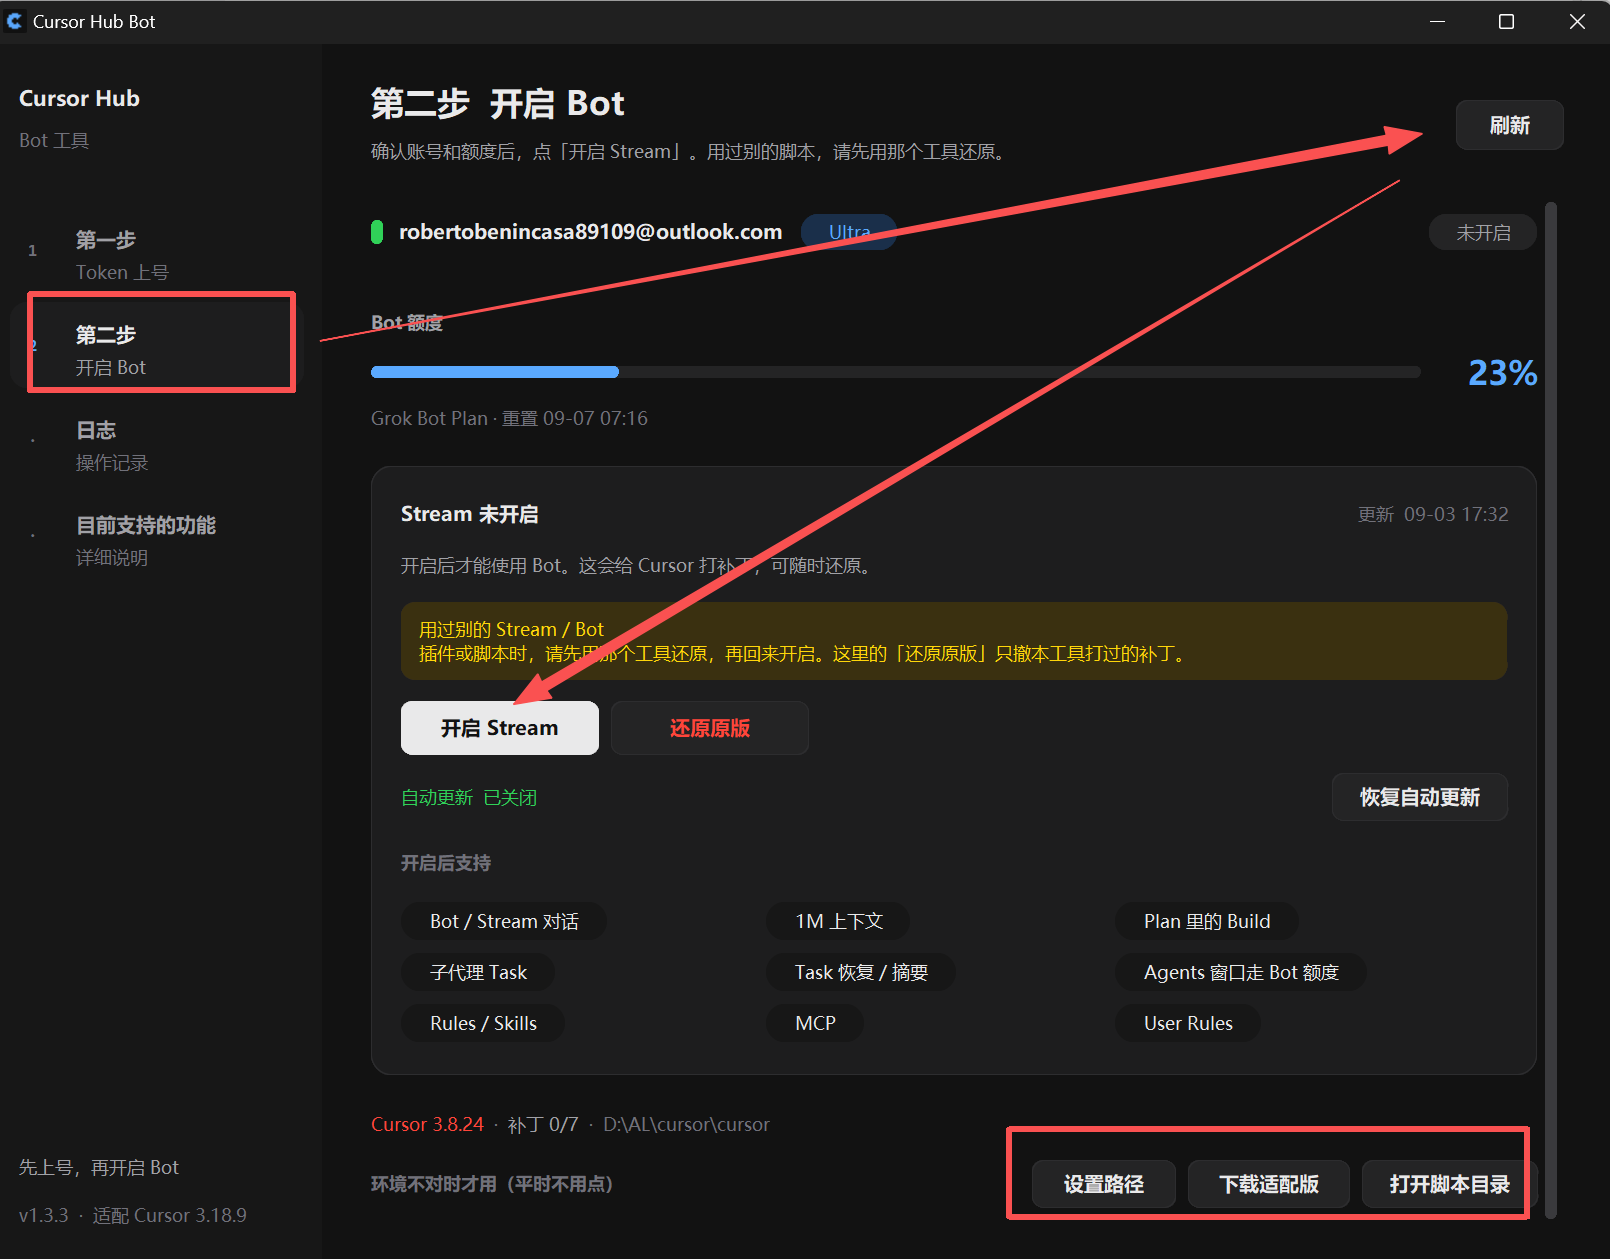This screenshot has width=1610, height=1259.
Task: Maximize the Cursor Hub Bot window
Action: [1506, 21]
